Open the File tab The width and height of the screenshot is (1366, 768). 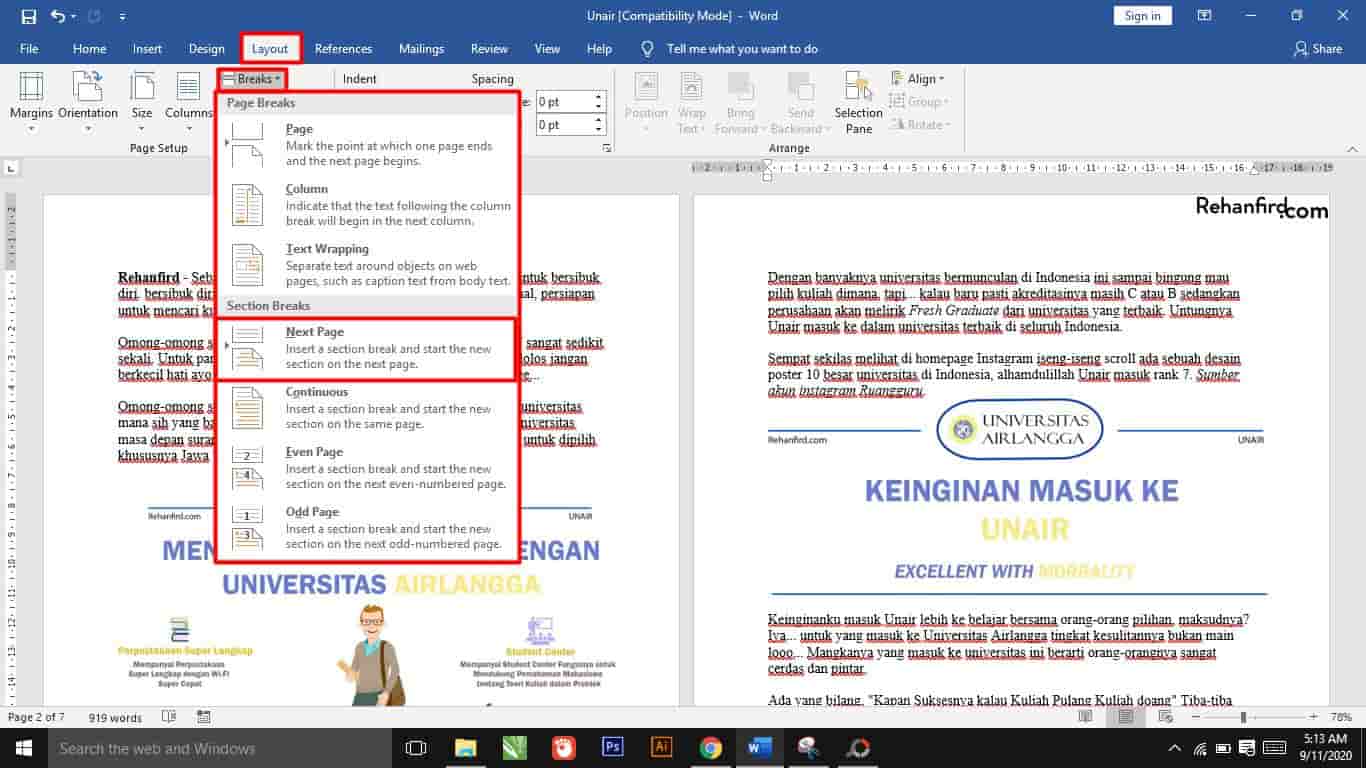(29, 48)
